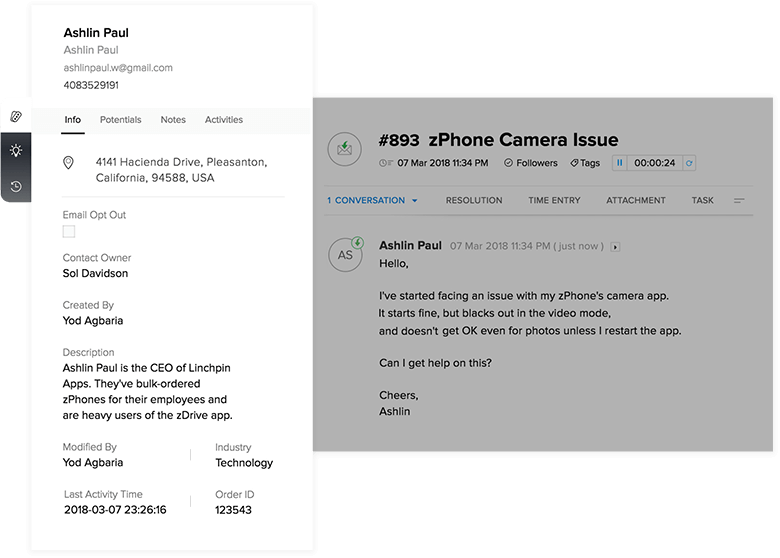Expand the Conversation dropdown arrow
This screenshot has width=780, height=558.
414,200
